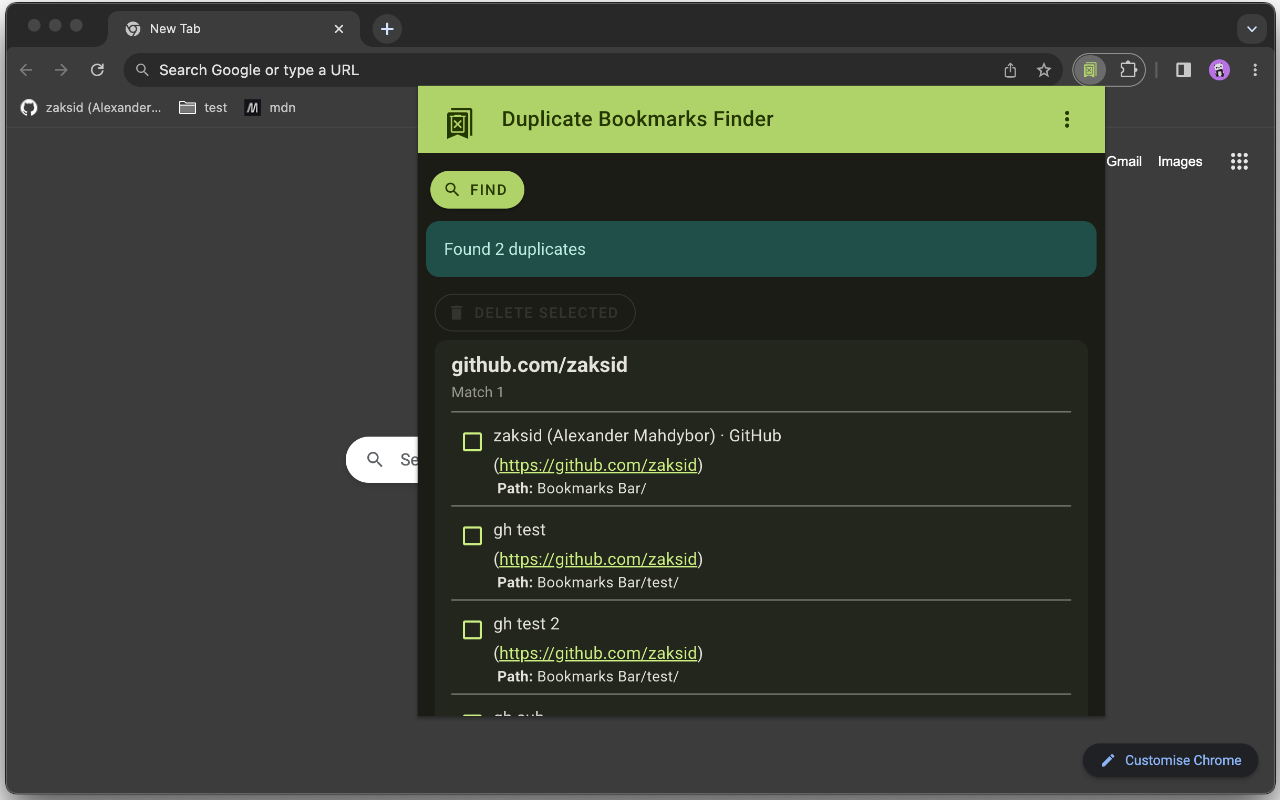Check the 'gh test 2' bookmark checkbox
Screen dimensions: 1280x800
472,630
